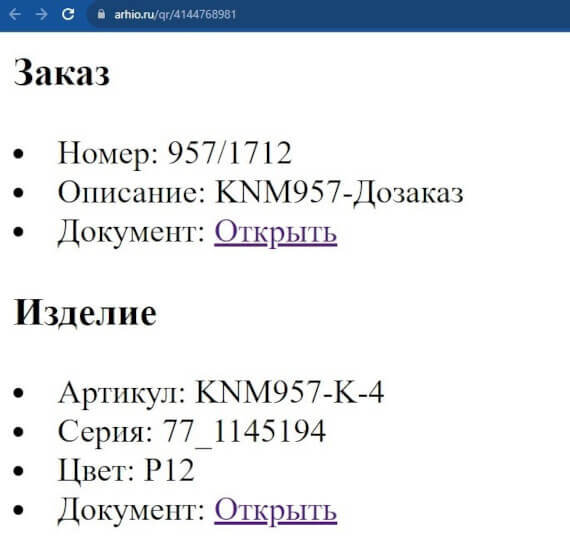570x539 pixels.
Task: Go back with the browser back arrow
Action: pyautogui.click(x=15, y=15)
